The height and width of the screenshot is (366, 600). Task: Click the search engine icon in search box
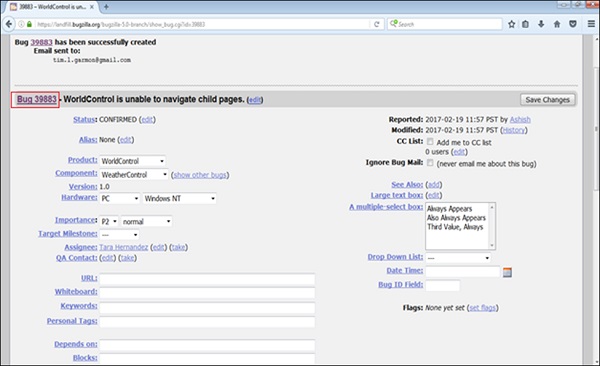393,24
